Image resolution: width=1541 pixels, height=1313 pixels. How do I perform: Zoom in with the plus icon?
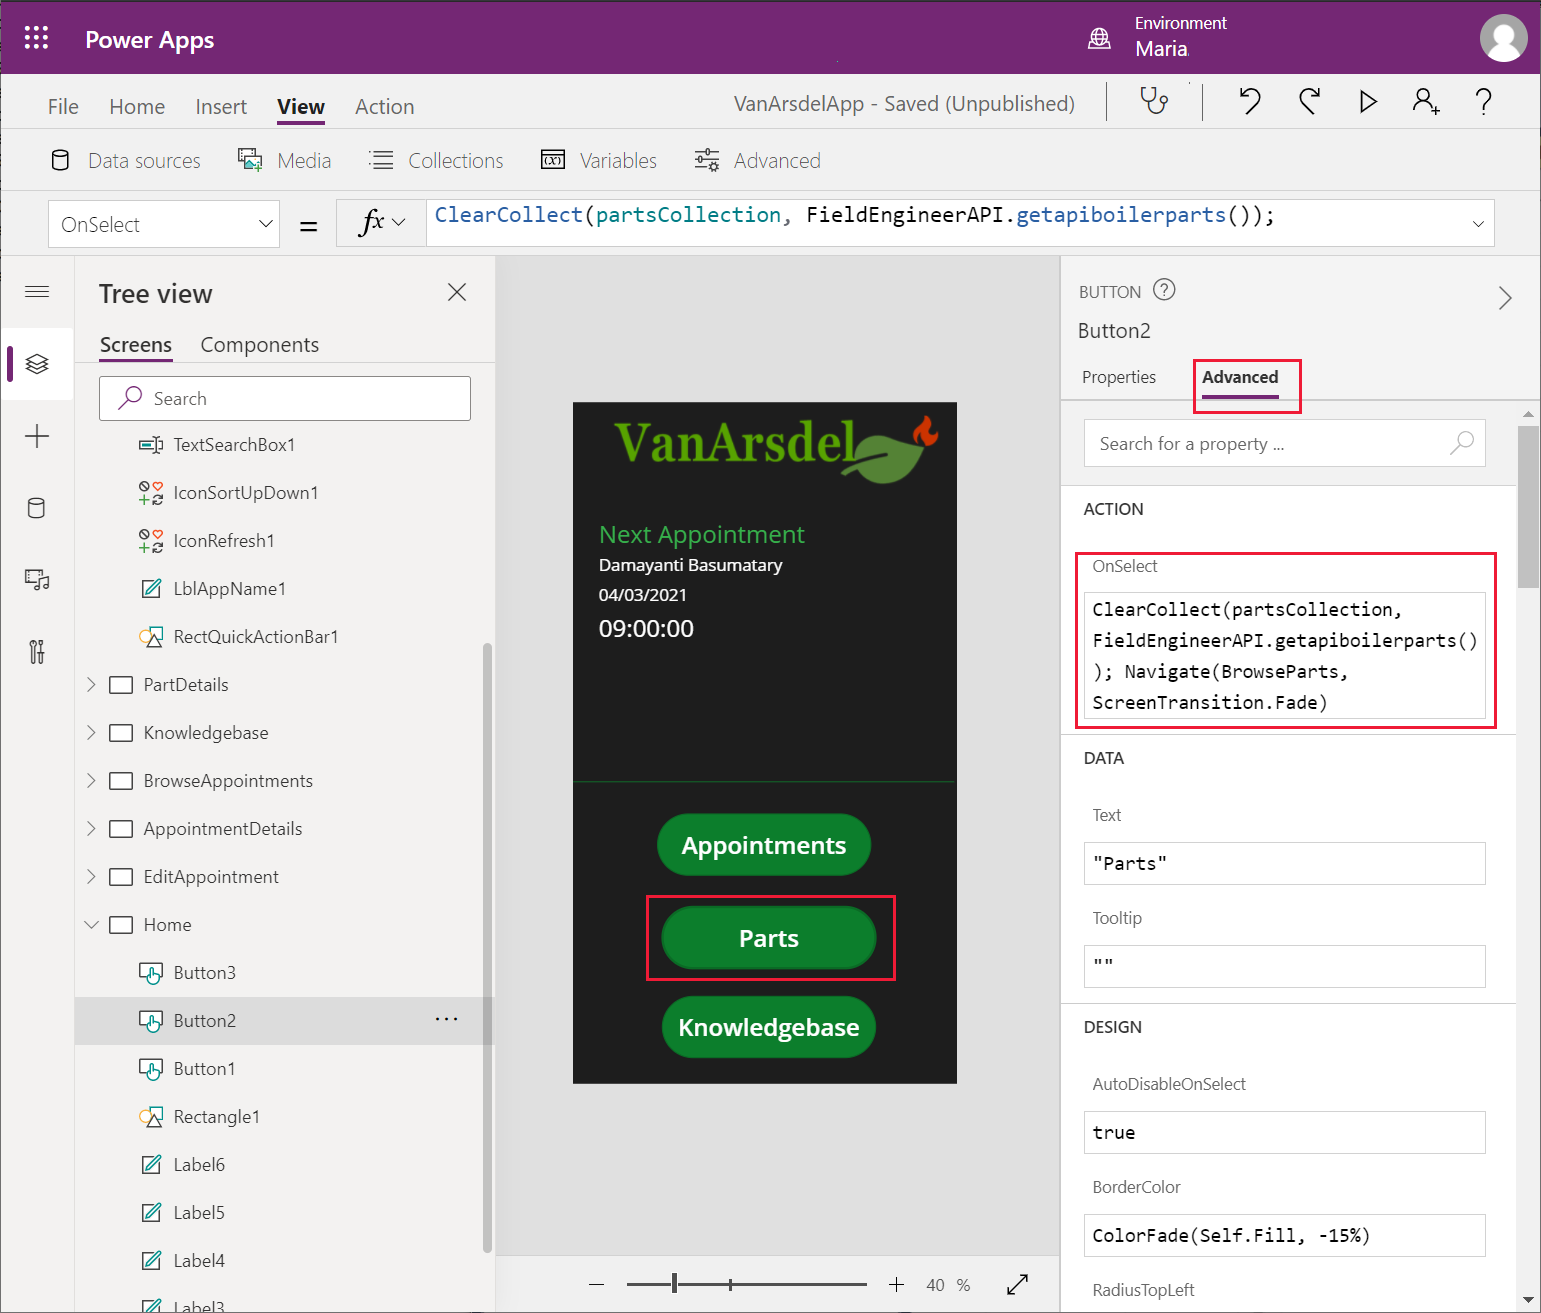tap(897, 1285)
